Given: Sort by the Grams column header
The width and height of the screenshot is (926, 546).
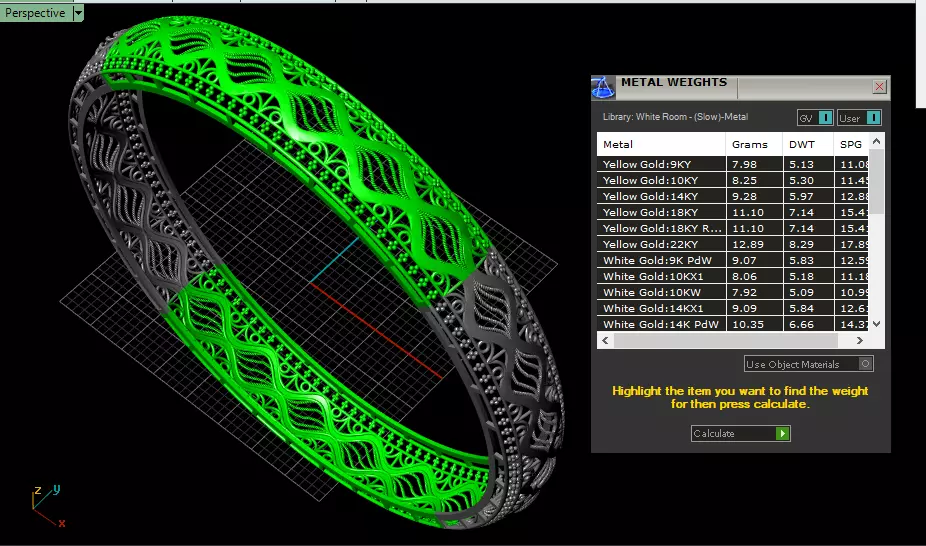Looking at the screenshot, I should (x=754, y=144).
